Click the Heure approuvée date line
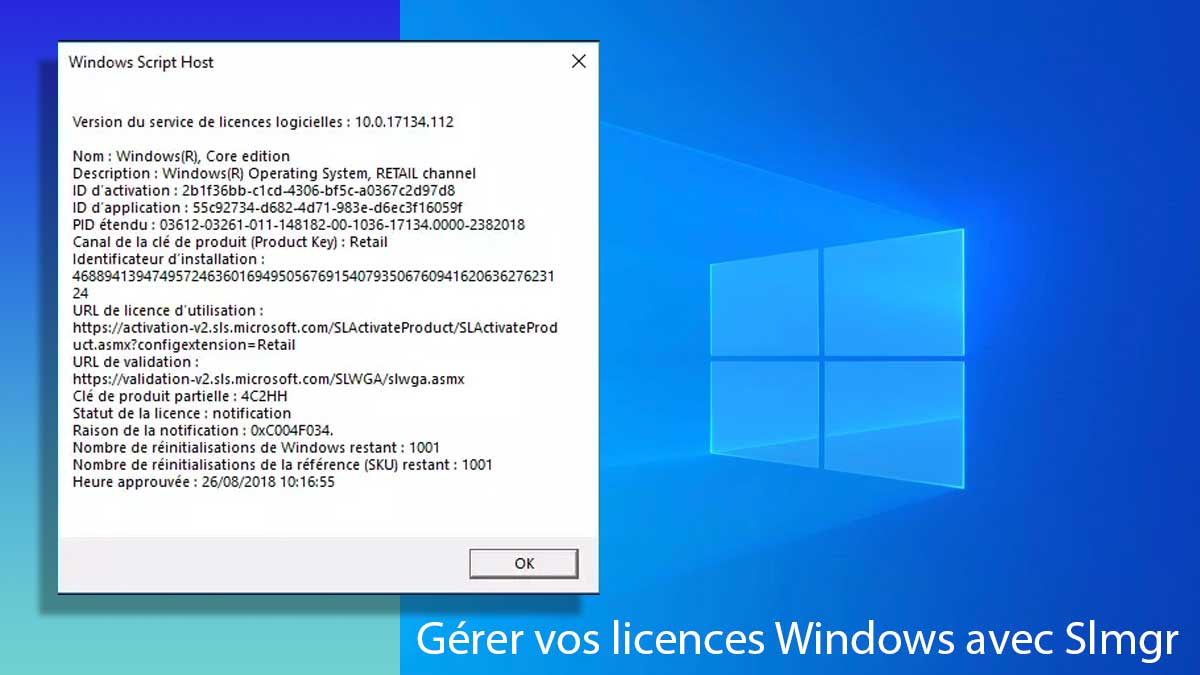This screenshot has width=1200, height=675. click(203, 482)
